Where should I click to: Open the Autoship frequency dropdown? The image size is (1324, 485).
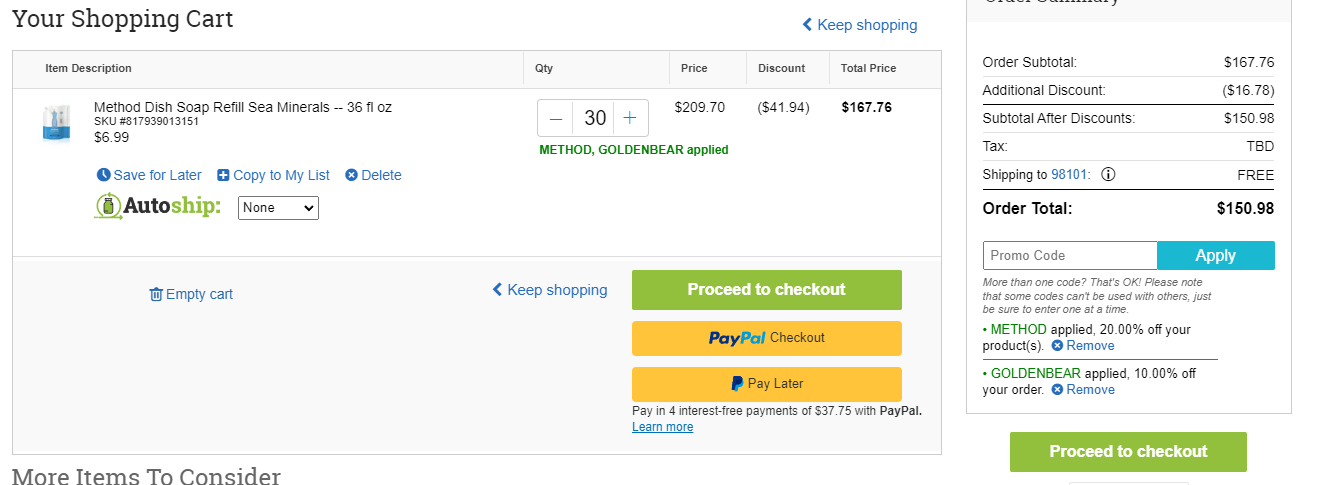coord(278,208)
